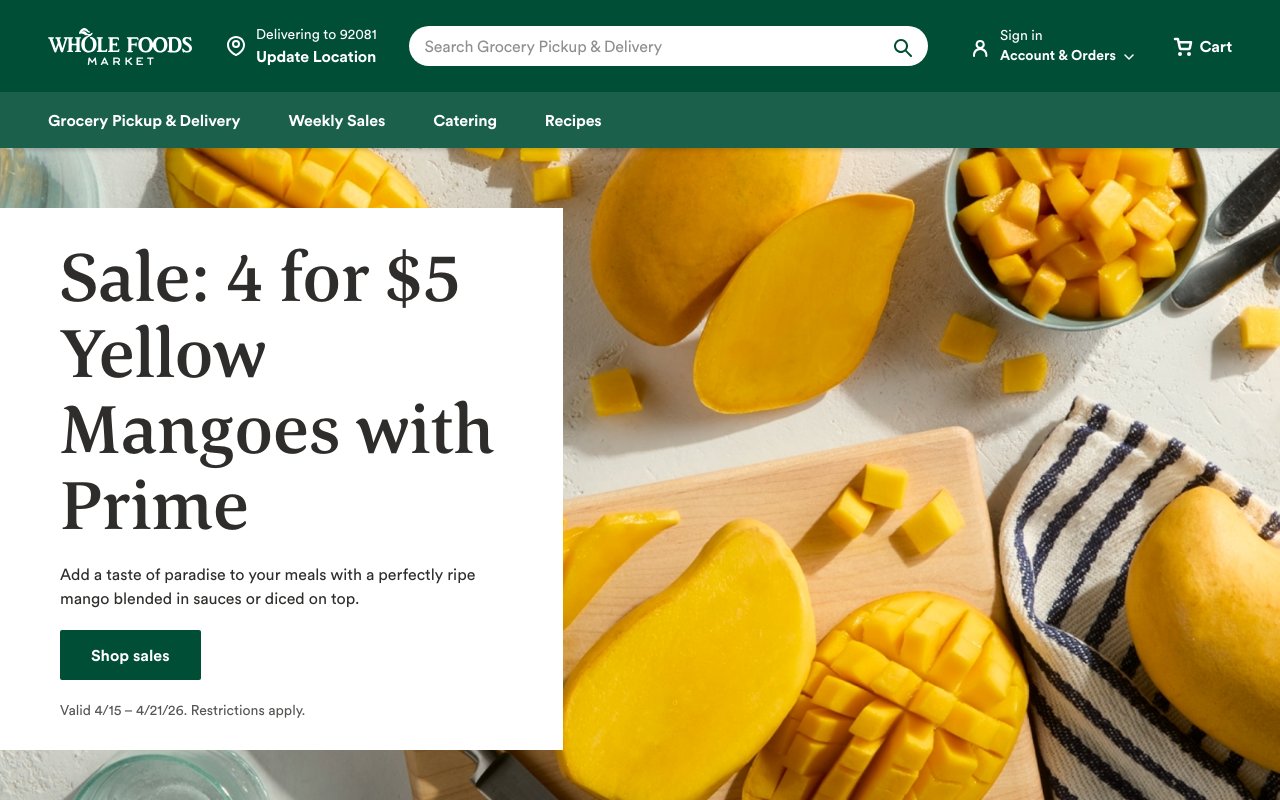Click the location pin icon
This screenshot has width=1280, height=800.
[x=236, y=46]
